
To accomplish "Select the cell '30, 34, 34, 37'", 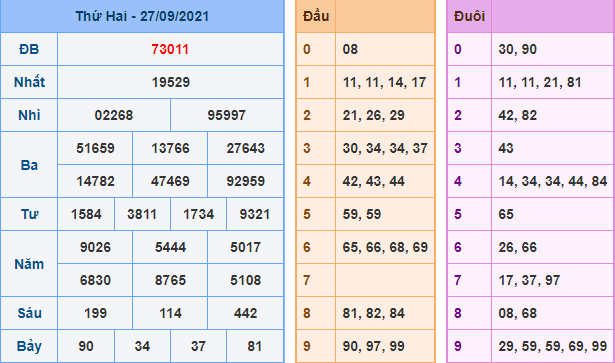I will [x=385, y=148].
